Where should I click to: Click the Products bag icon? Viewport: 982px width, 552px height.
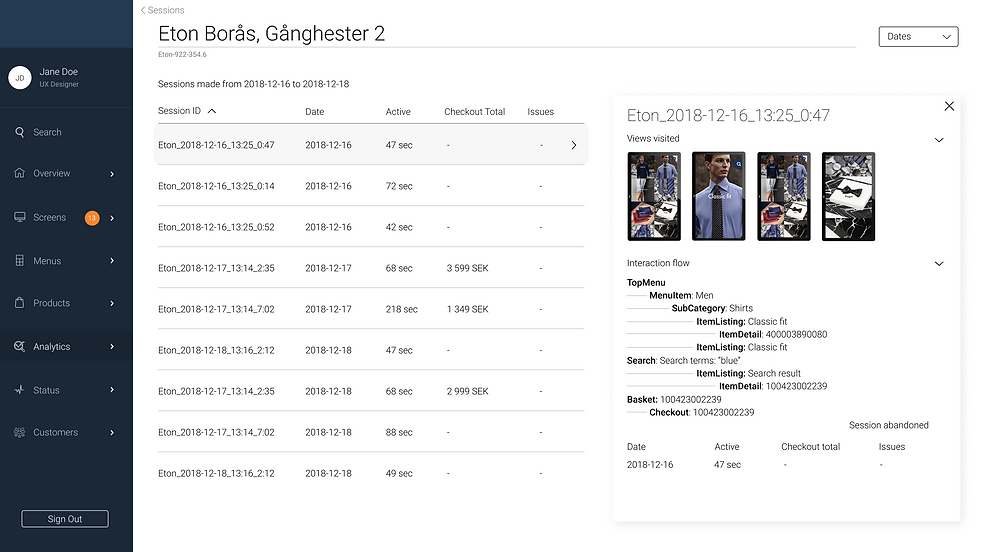19,303
